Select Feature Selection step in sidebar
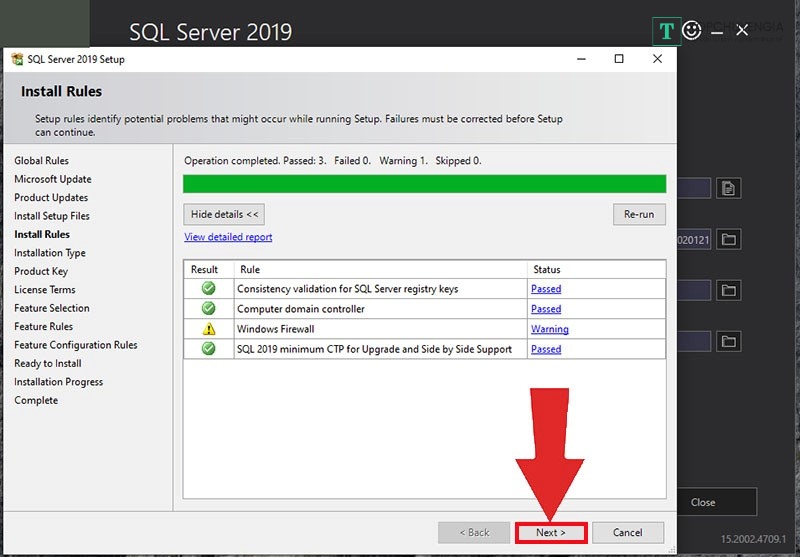 click(52, 308)
